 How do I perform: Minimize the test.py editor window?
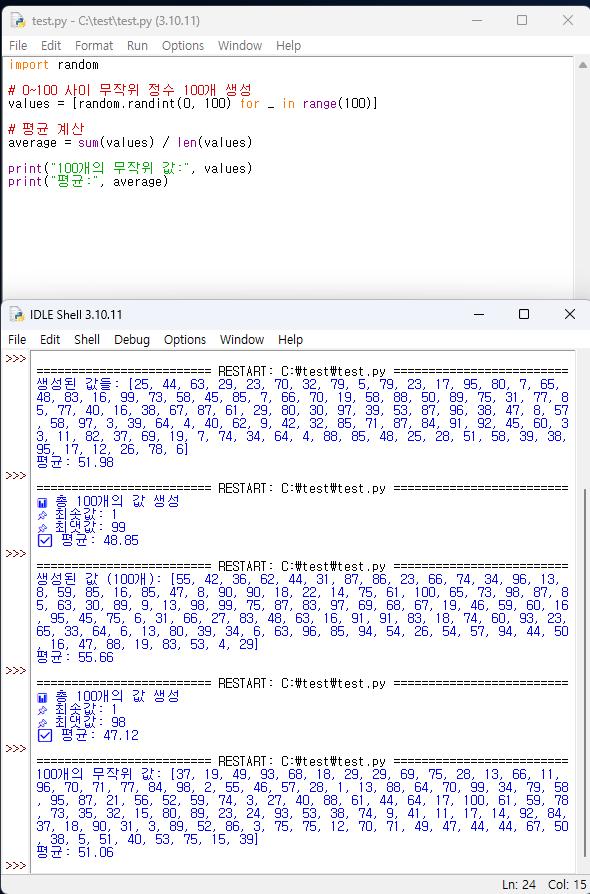click(477, 21)
